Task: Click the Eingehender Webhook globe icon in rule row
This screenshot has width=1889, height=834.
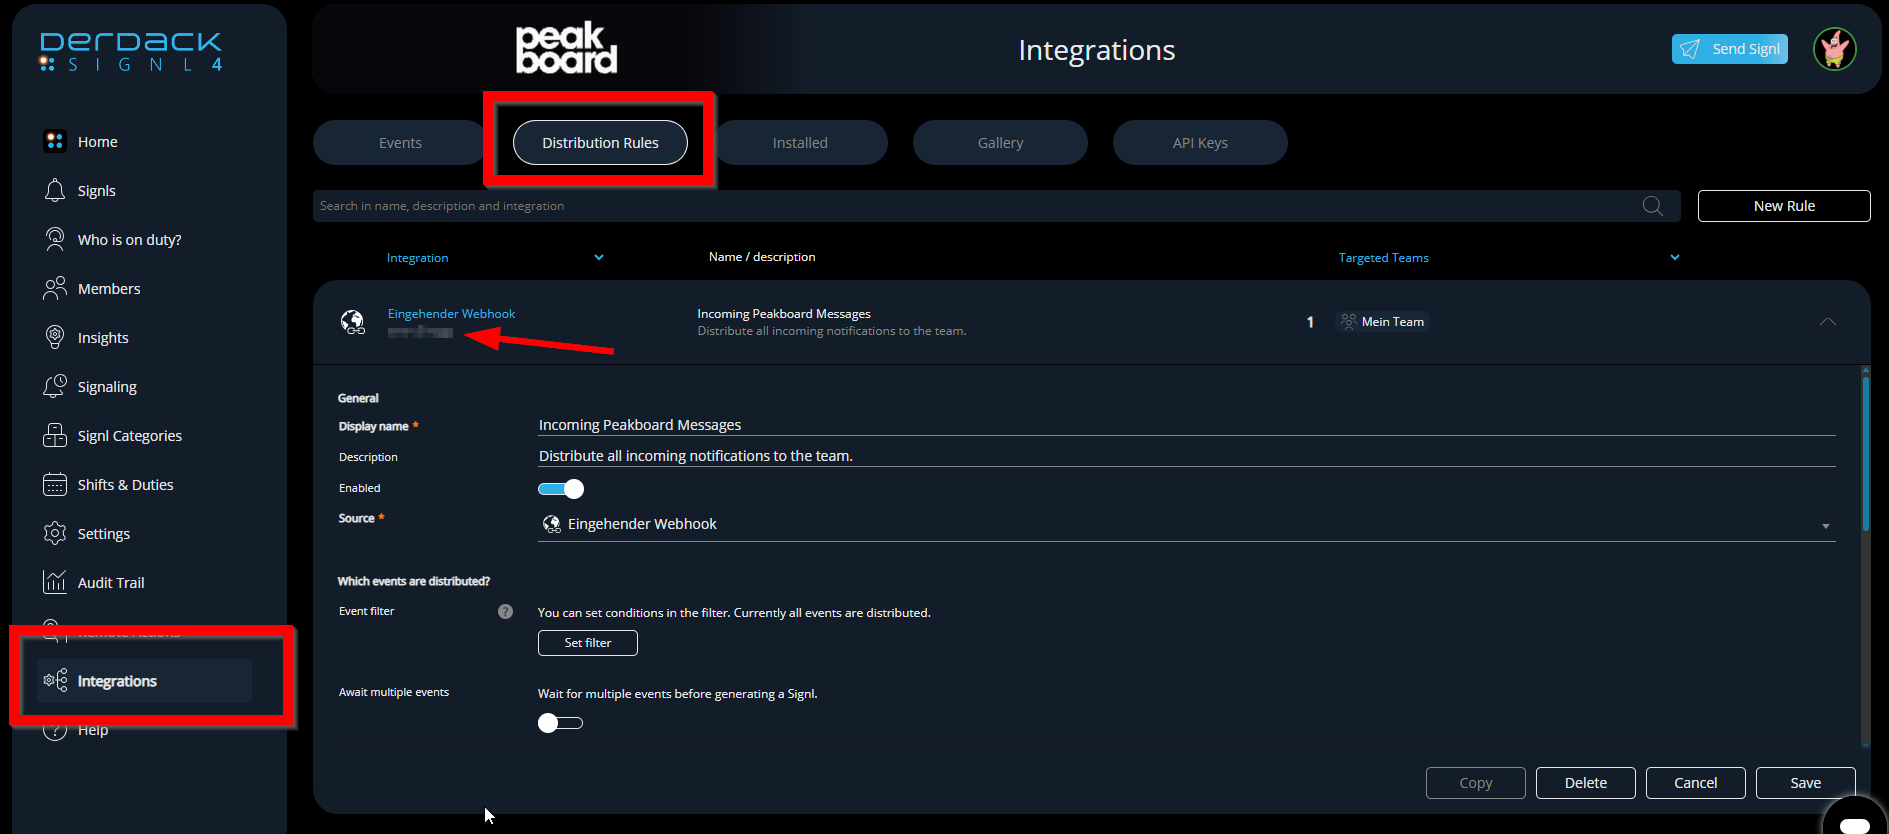Action: 353,322
